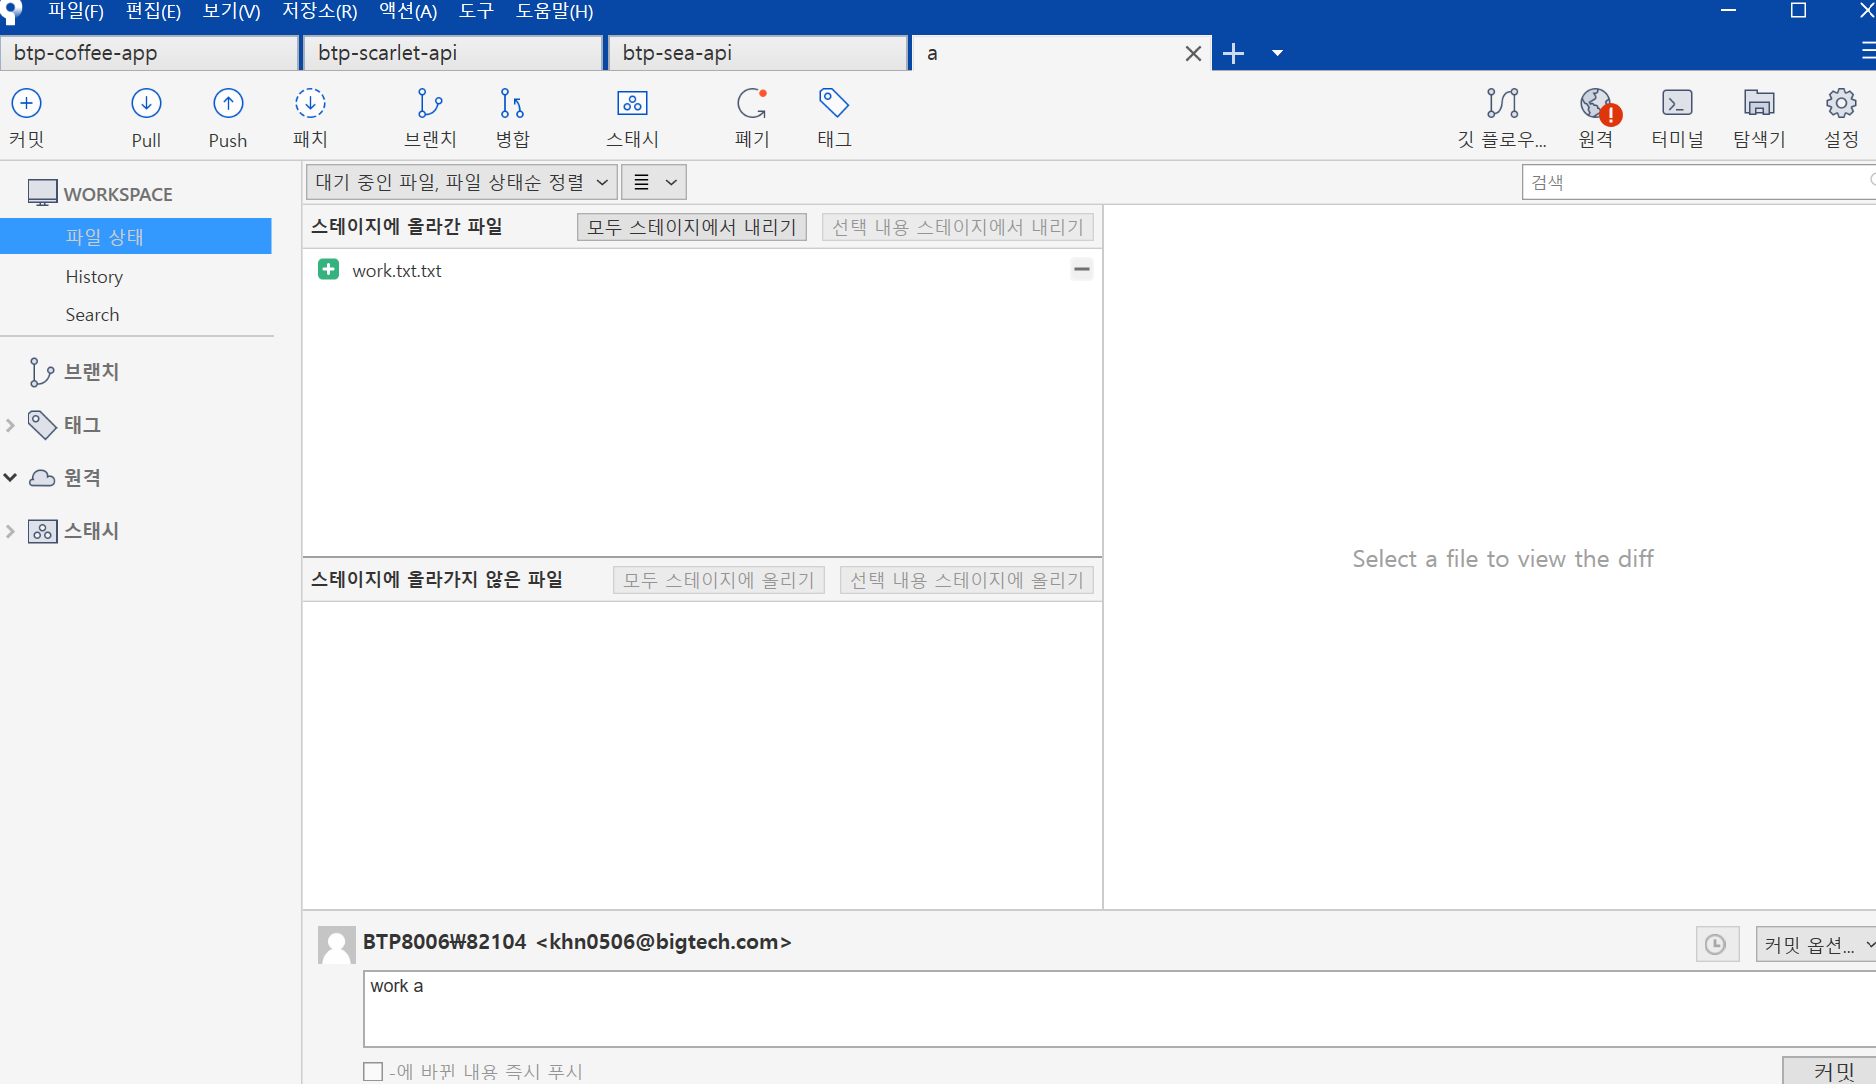Open the tab list dropdown arrow

point(1277,53)
